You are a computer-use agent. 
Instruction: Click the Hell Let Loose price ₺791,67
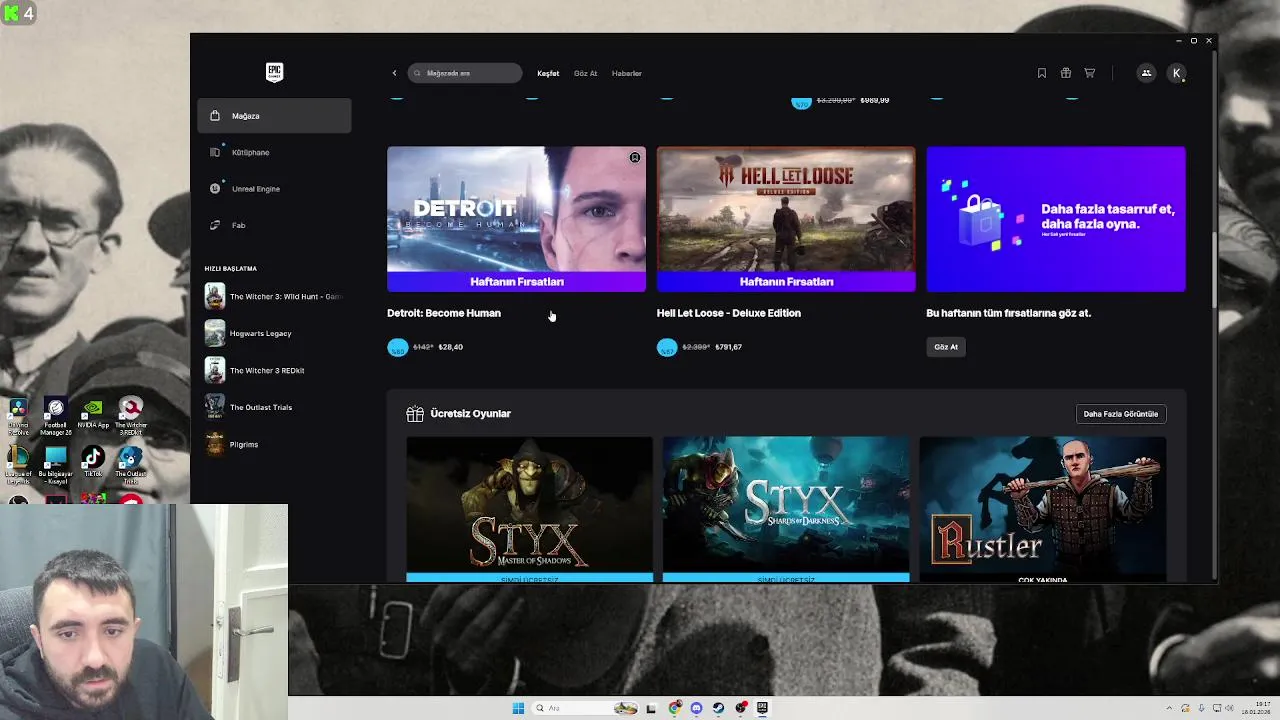pos(729,347)
